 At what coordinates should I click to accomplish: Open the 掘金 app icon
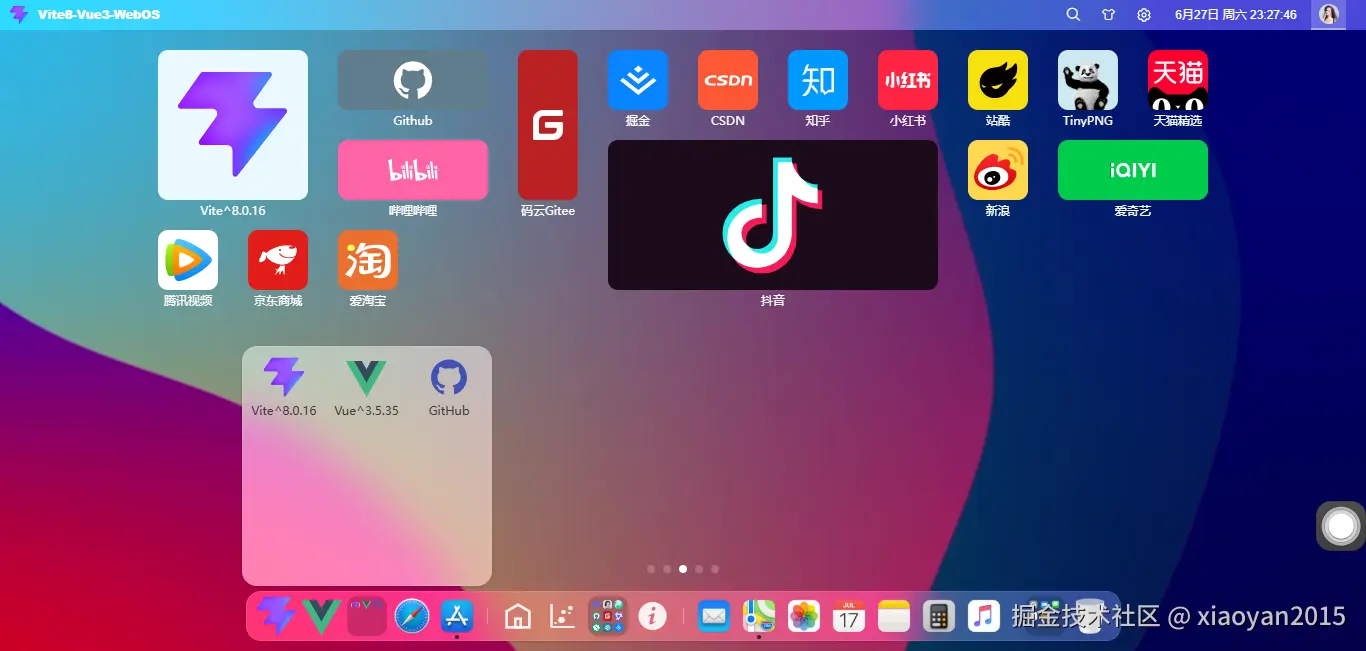(638, 80)
